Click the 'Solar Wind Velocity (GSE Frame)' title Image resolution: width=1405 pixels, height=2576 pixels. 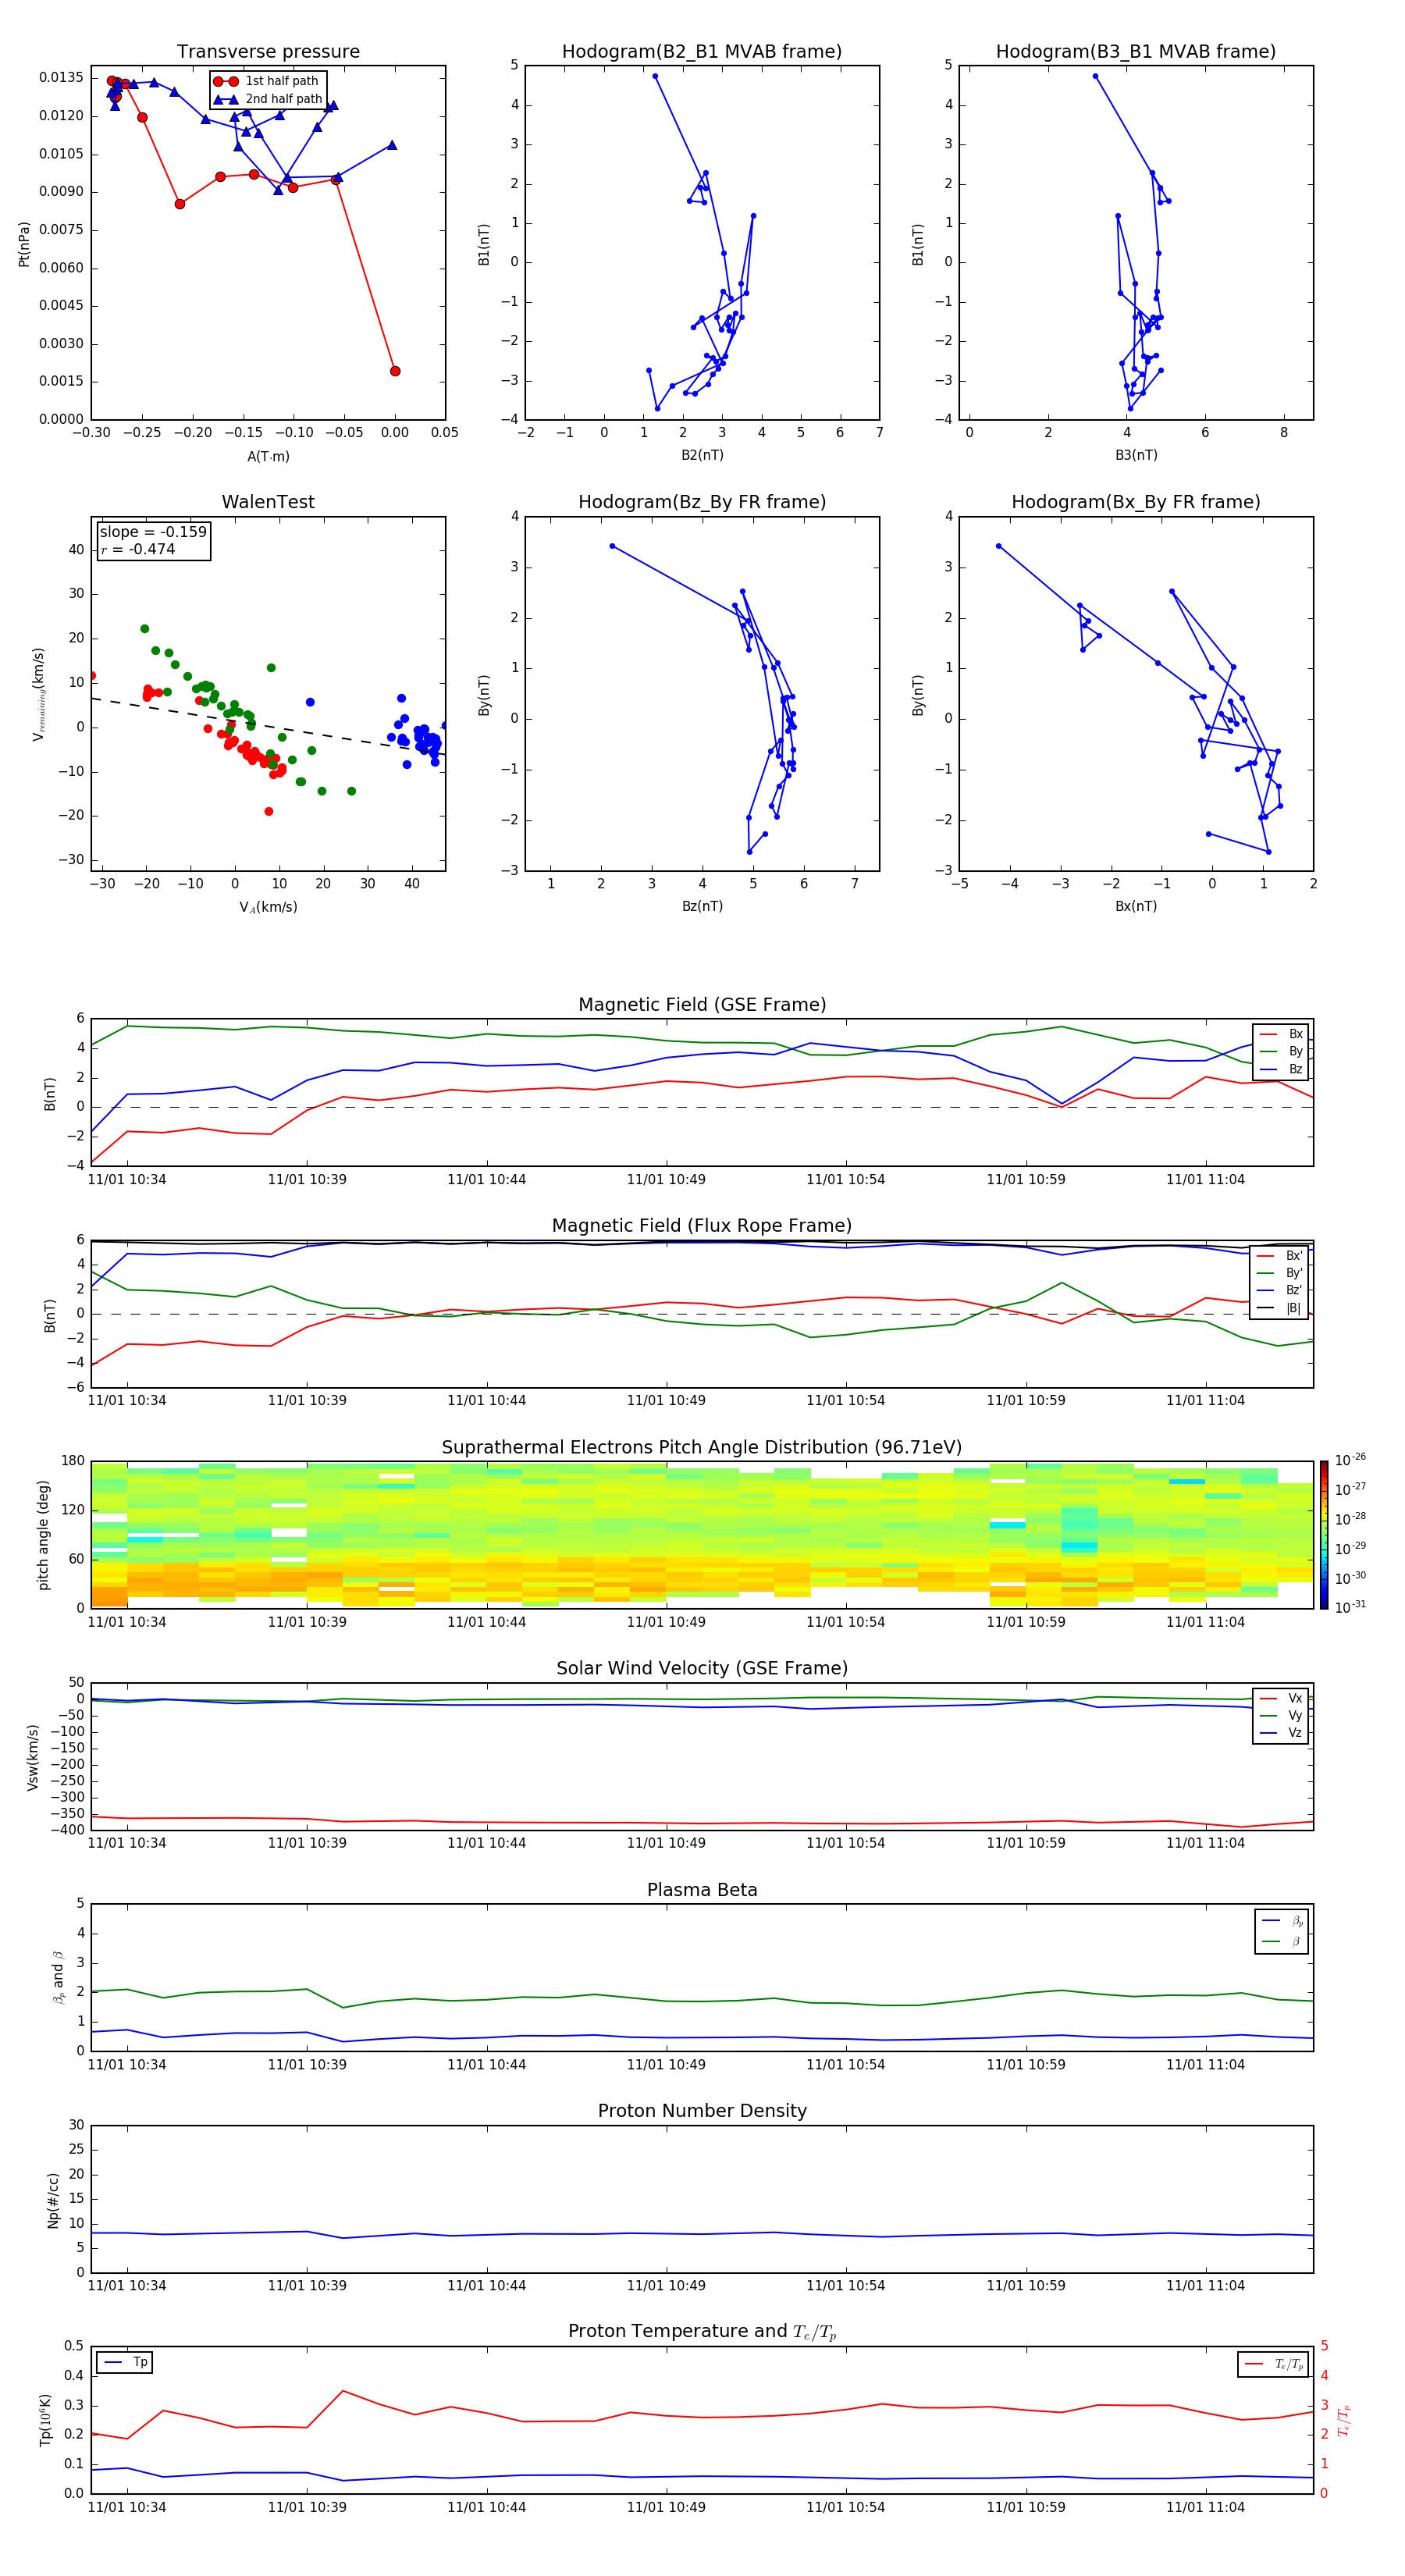click(x=702, y=1669)
